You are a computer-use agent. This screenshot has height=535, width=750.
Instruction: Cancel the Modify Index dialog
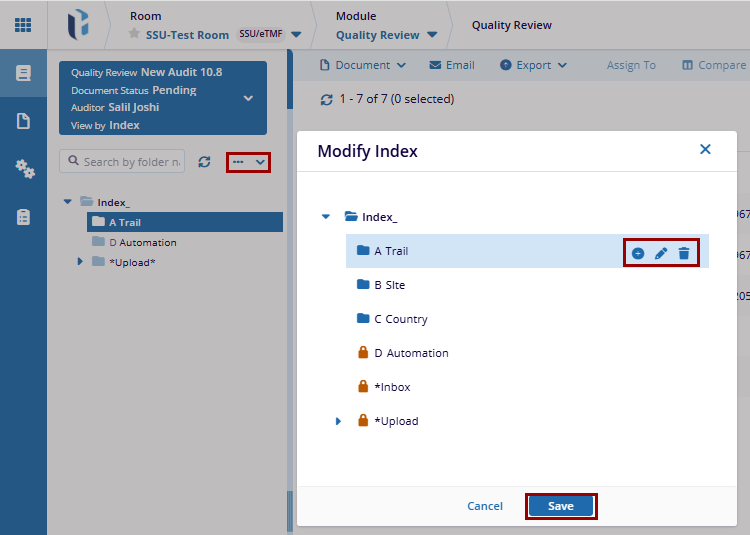[485, 506]
